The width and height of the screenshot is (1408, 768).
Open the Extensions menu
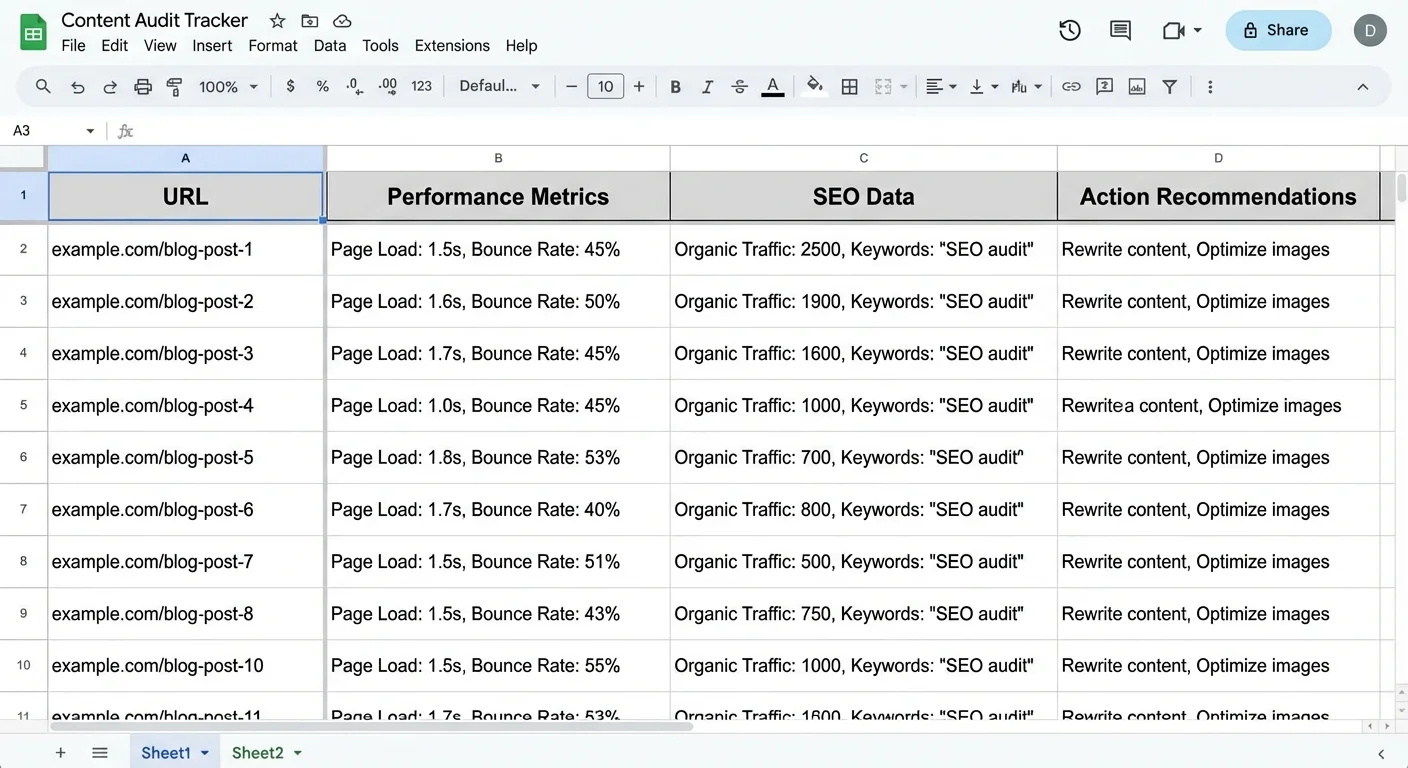tap(452, 46)
